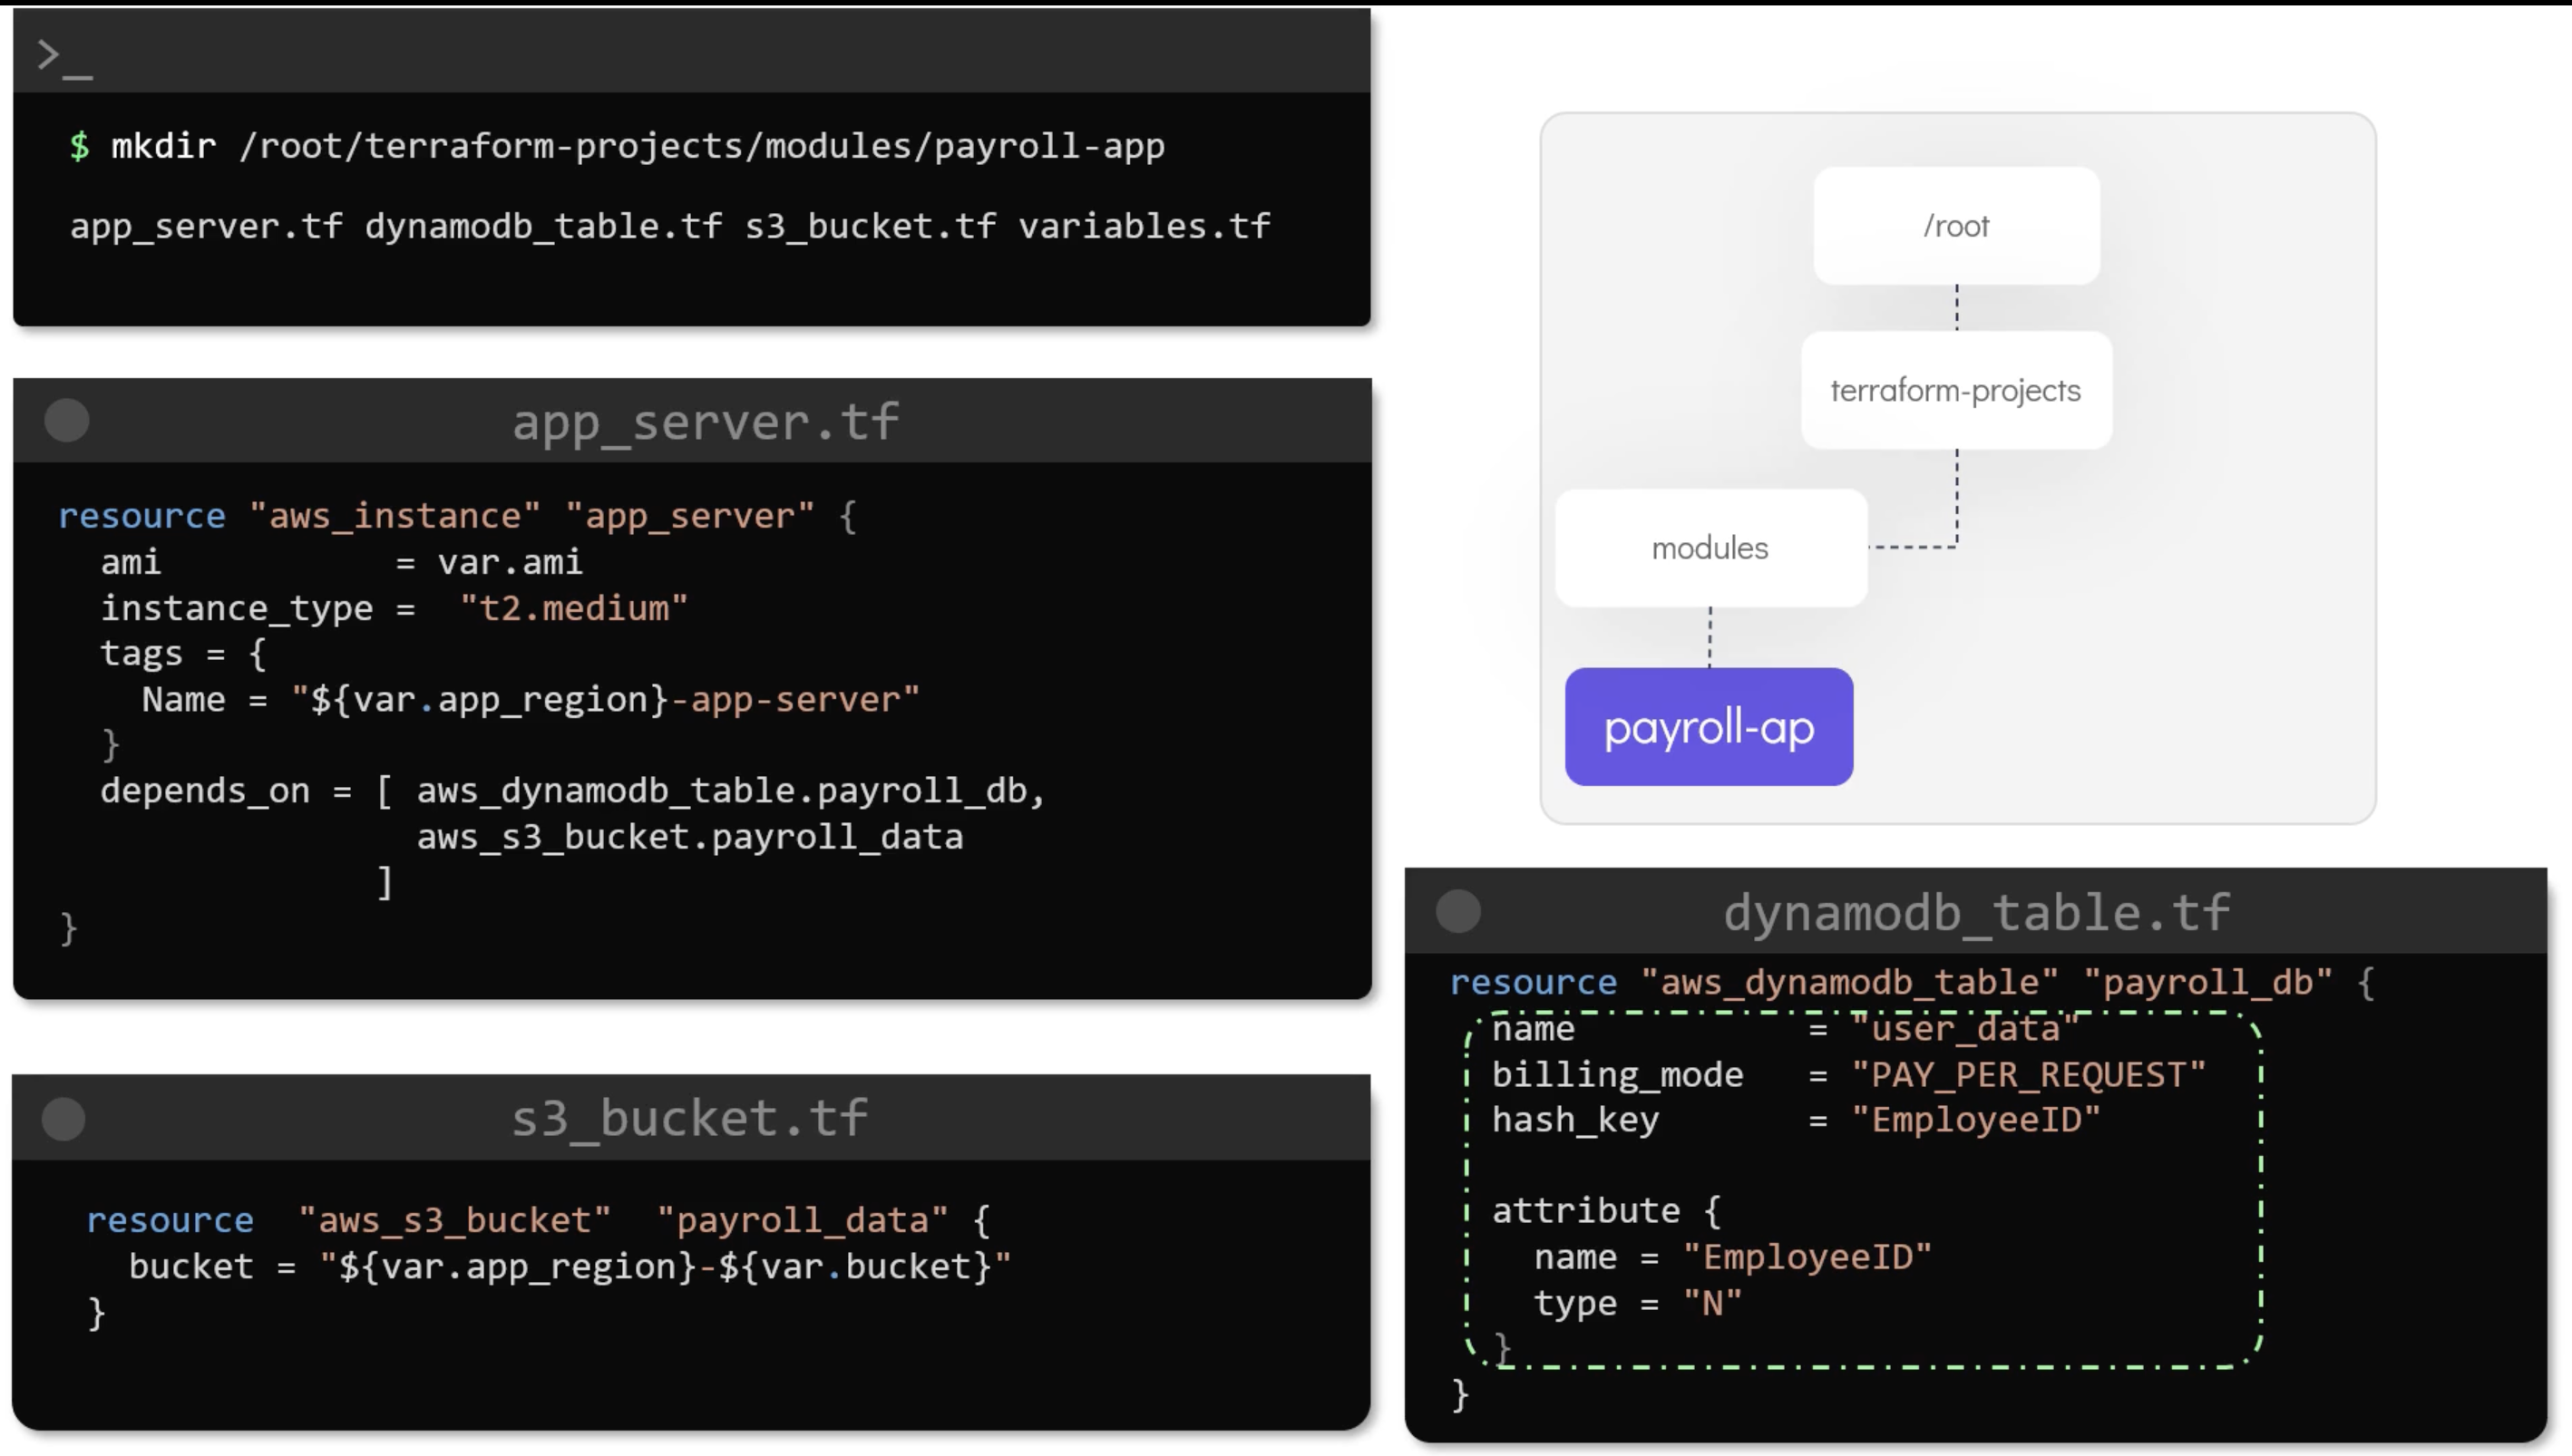2572x1456 pixels.
Task: Click the resource keyword in dynamodb_table.tf
Action: click(1534, 982)
